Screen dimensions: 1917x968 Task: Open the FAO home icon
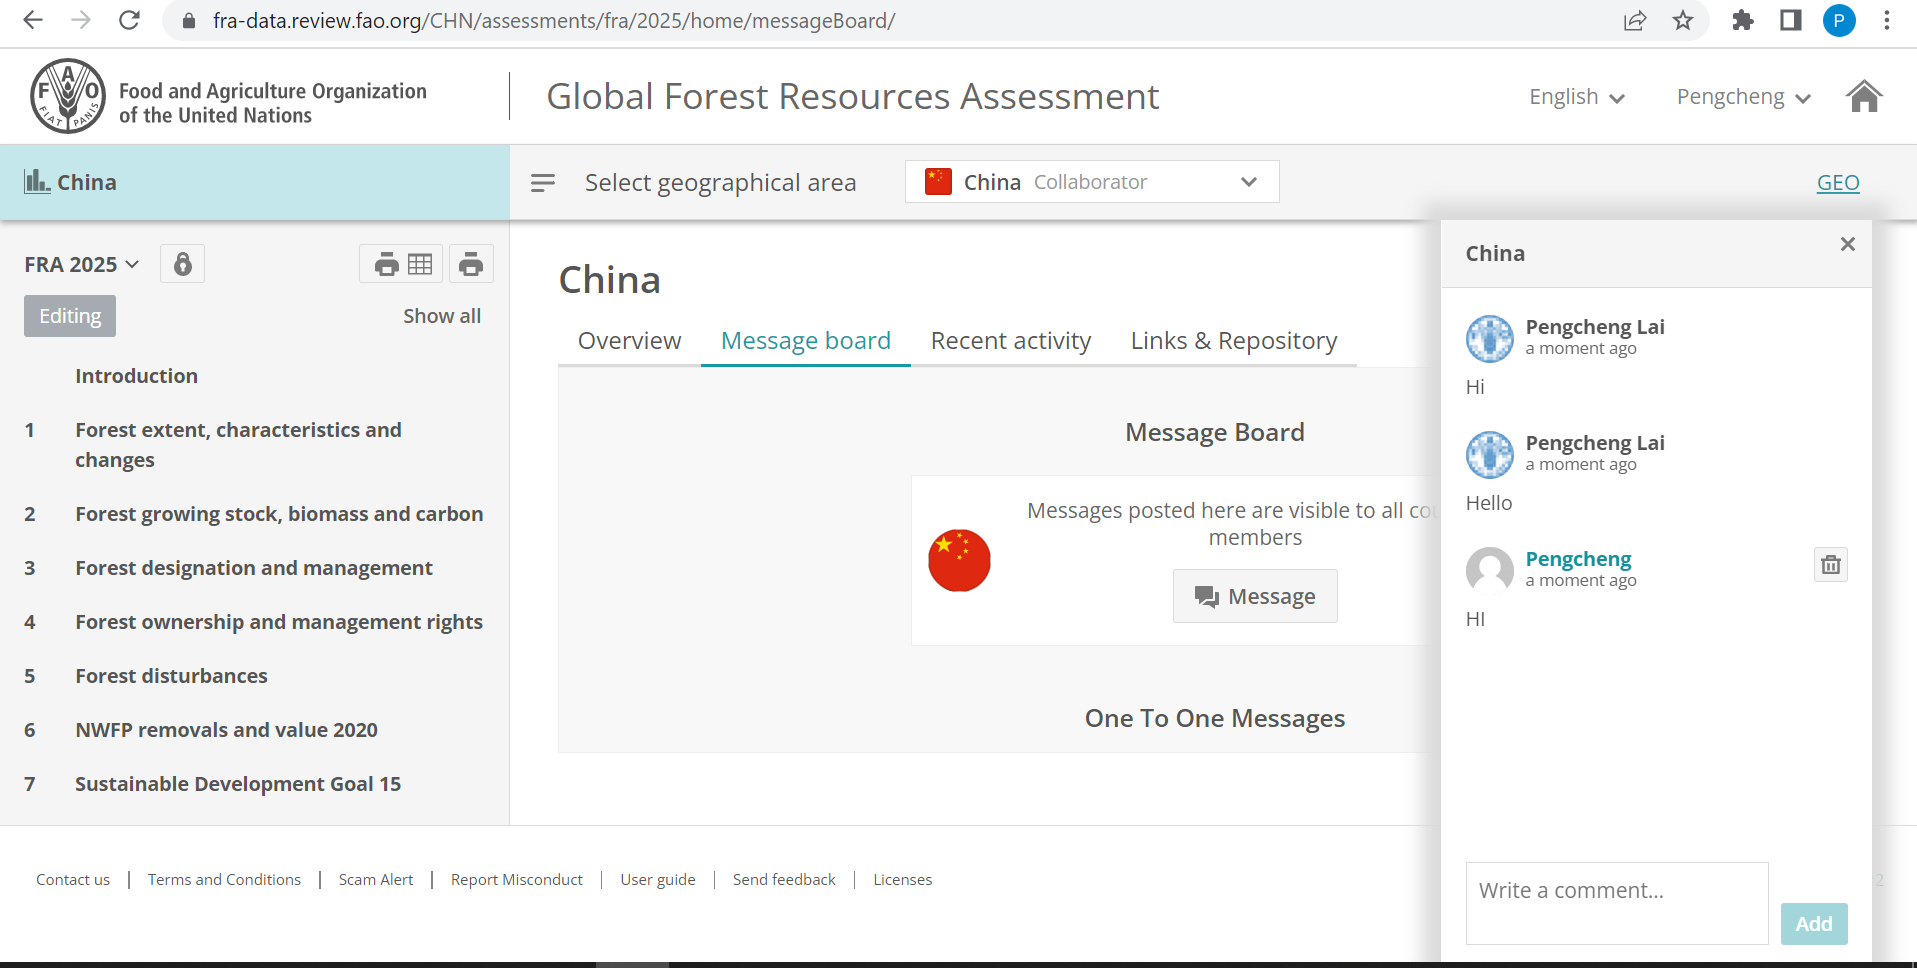tap(1863, 96)
